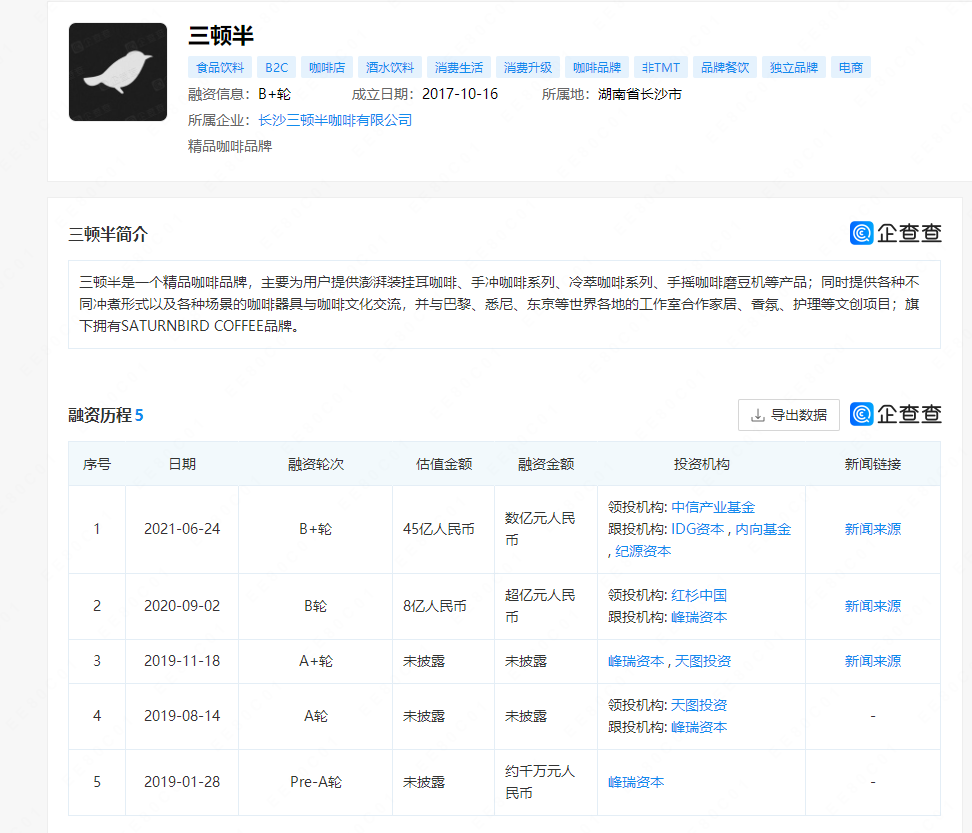Click the 天图投资 link in A+轮 row
The image size is (972, 833).
click(703, 661)
